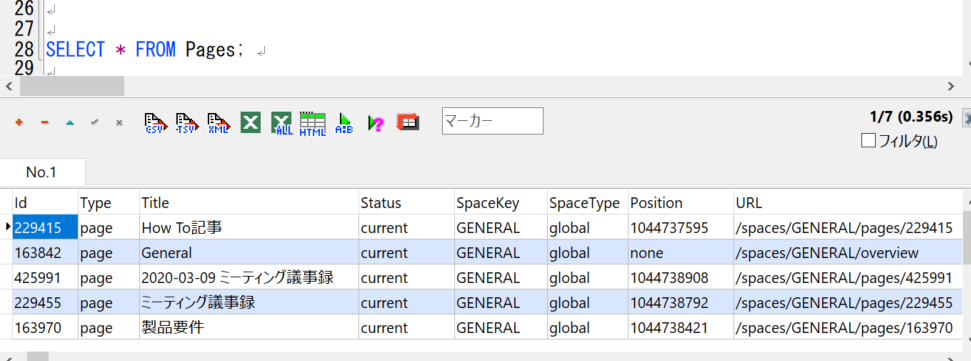Click the SpaceKey column header
This screenshot has width=971, height=361.
tap(500, 202)
